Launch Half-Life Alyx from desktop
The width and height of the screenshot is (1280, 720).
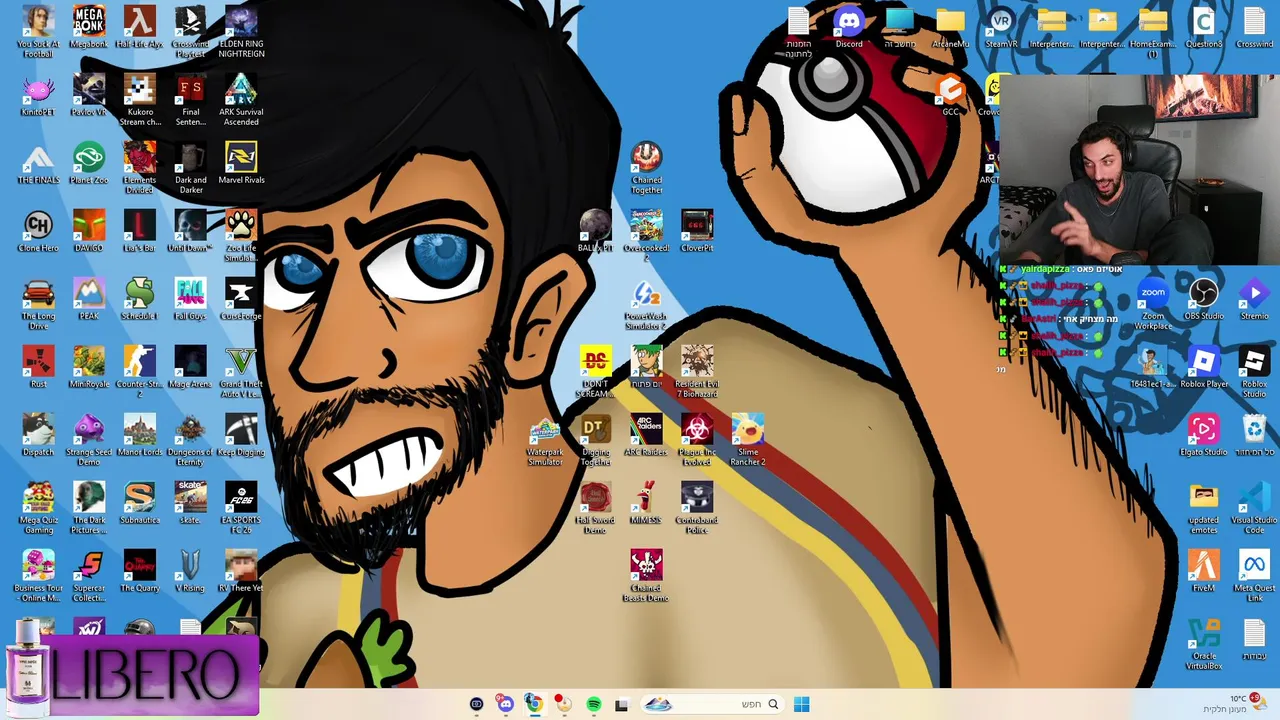[140, 27]
